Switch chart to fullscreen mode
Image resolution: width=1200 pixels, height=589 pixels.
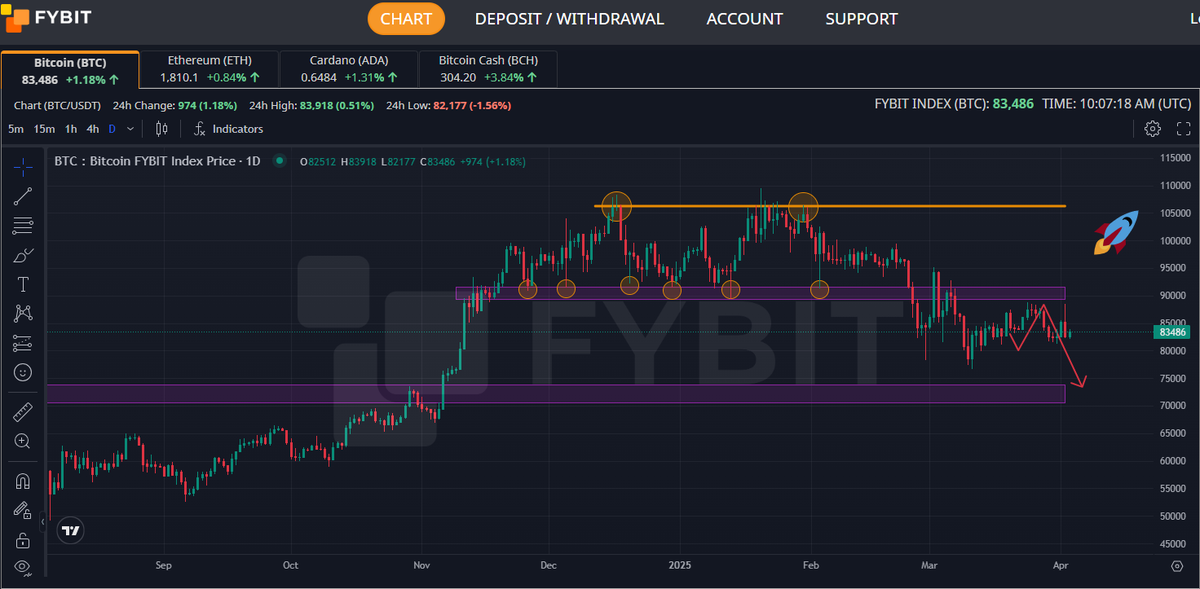coord(1183,129)
